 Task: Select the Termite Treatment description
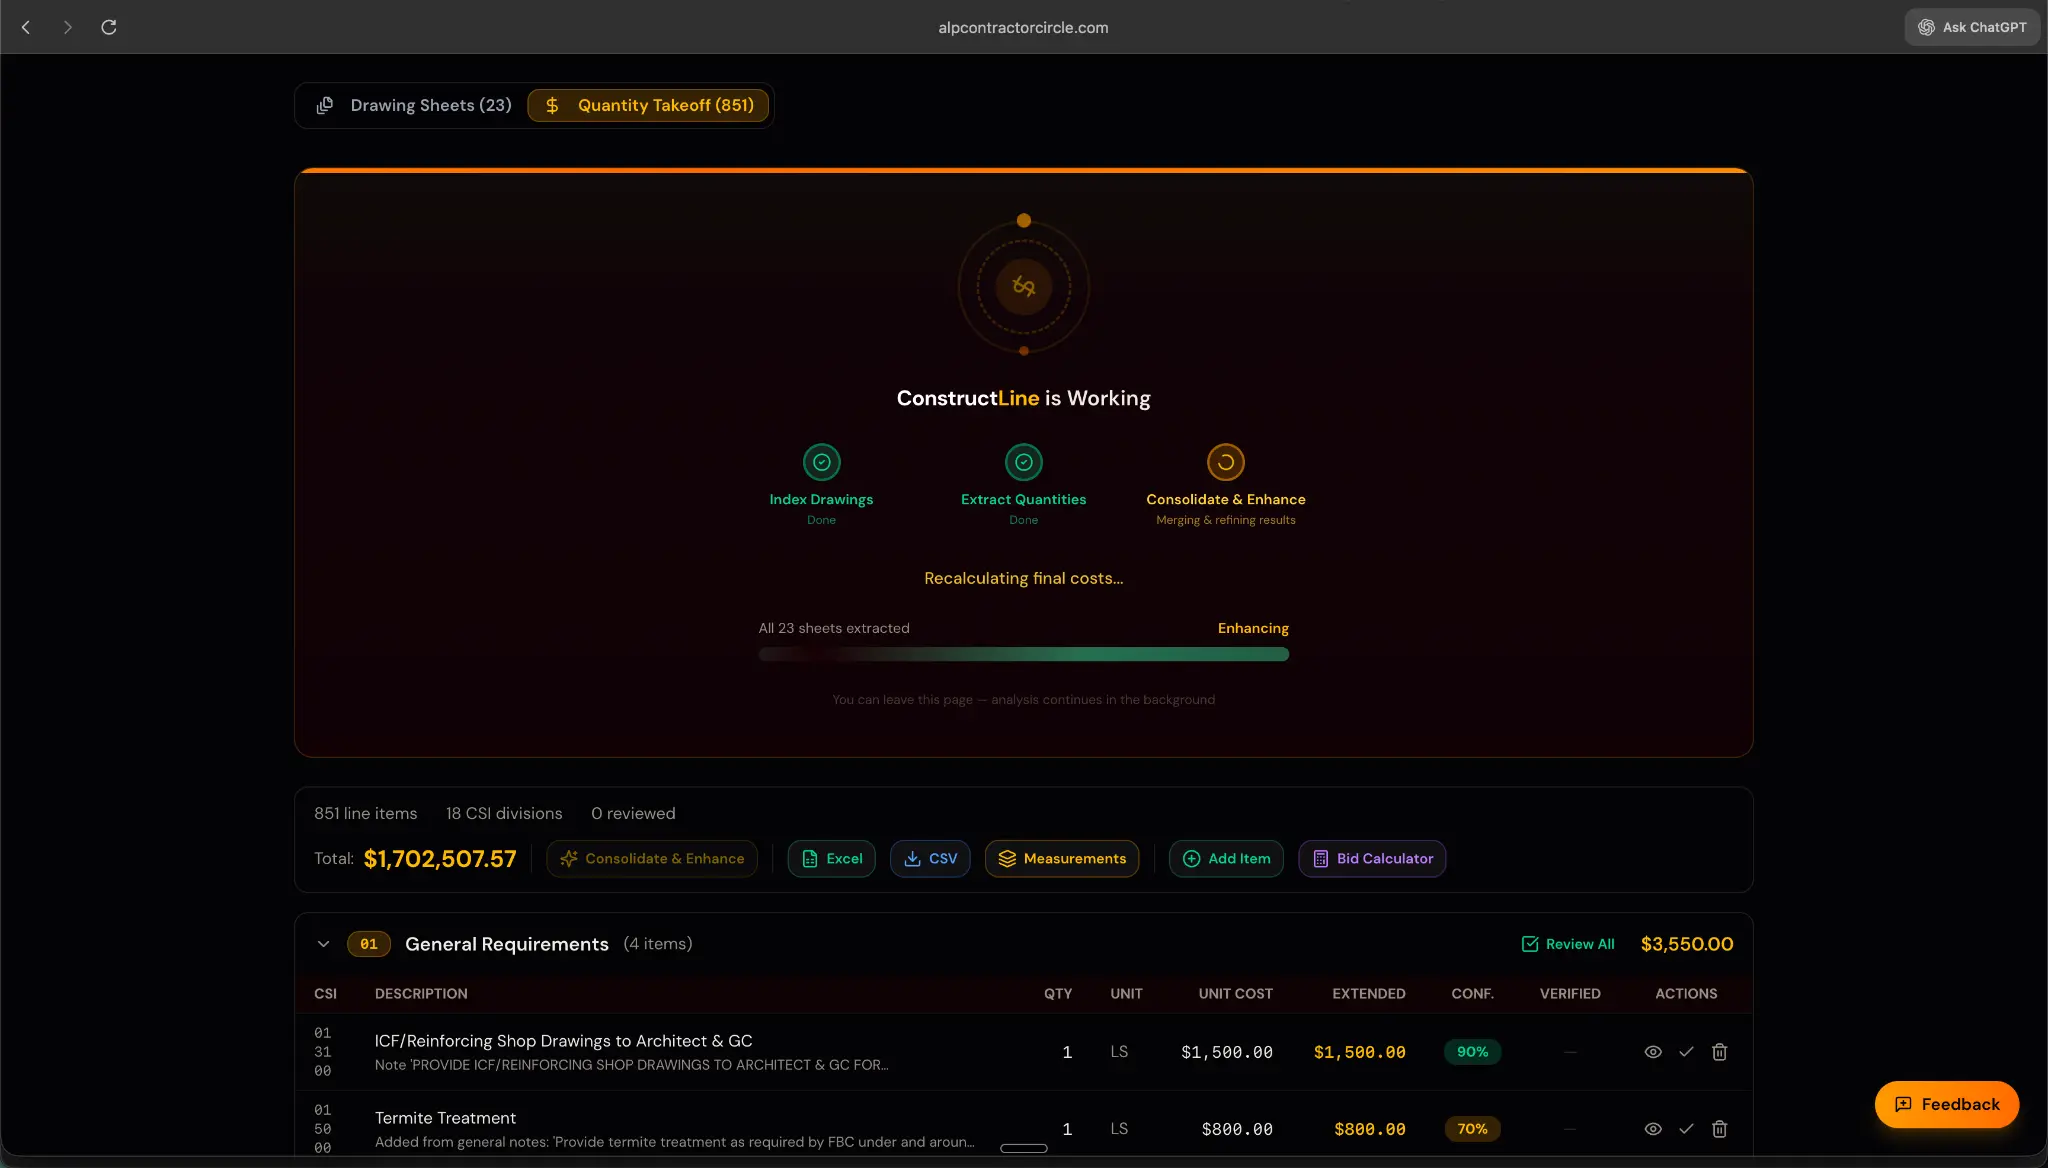445,1118
